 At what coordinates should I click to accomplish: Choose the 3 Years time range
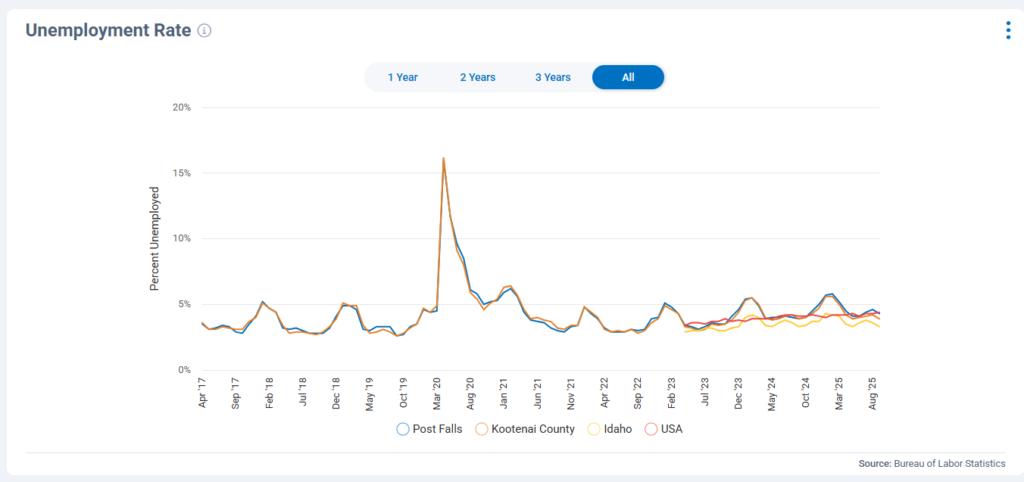[x=552, y=77]
